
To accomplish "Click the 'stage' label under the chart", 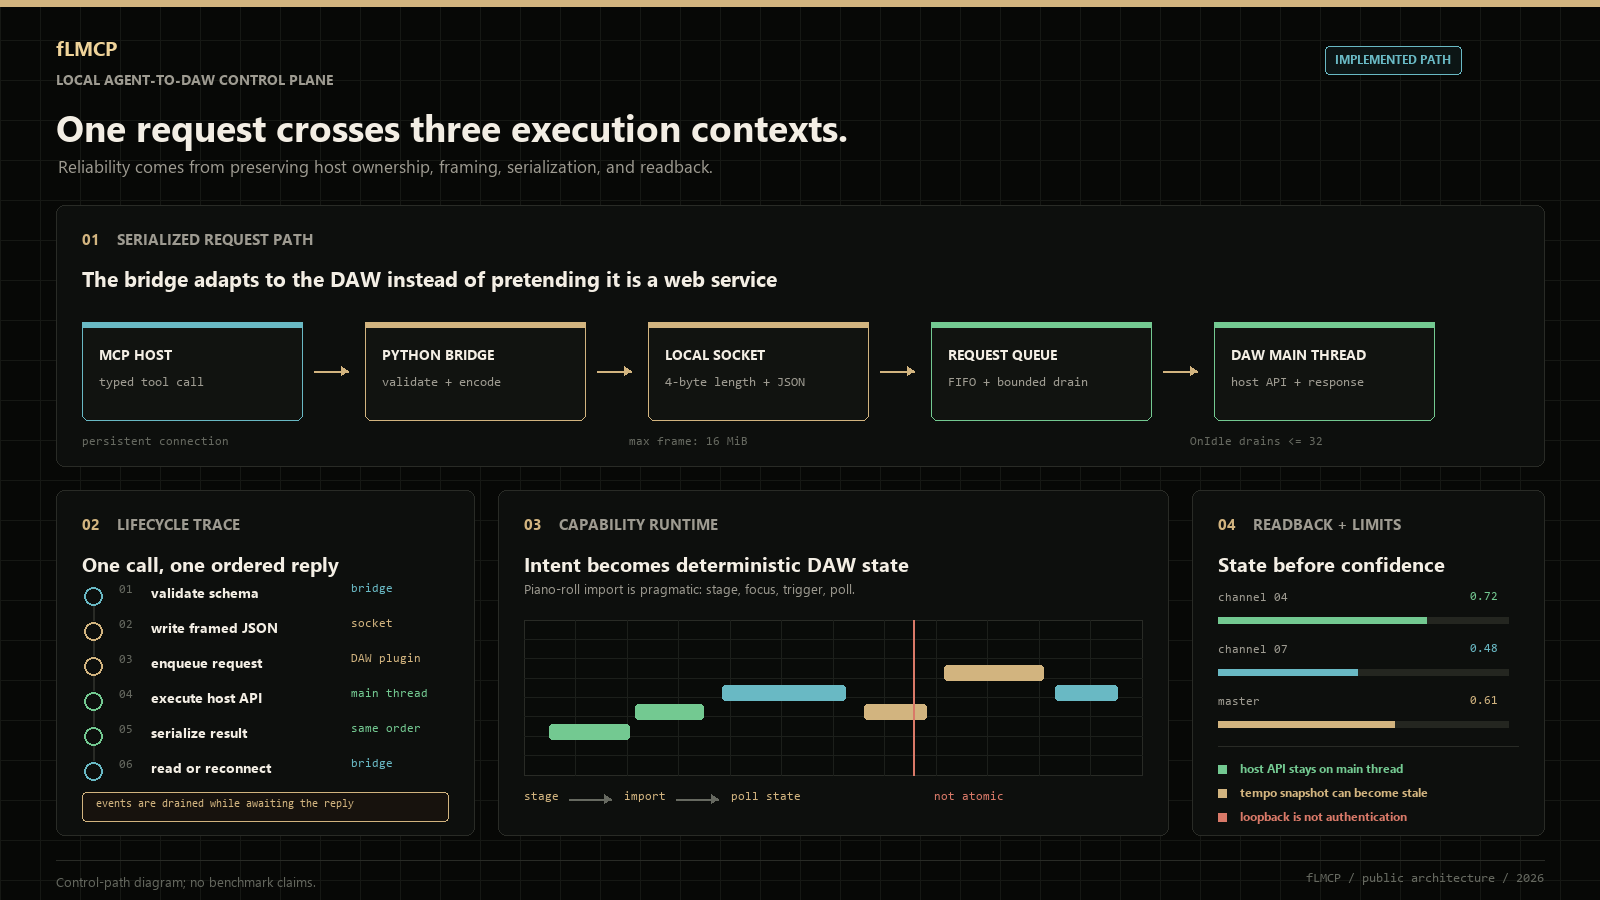I will pos(541,797).
